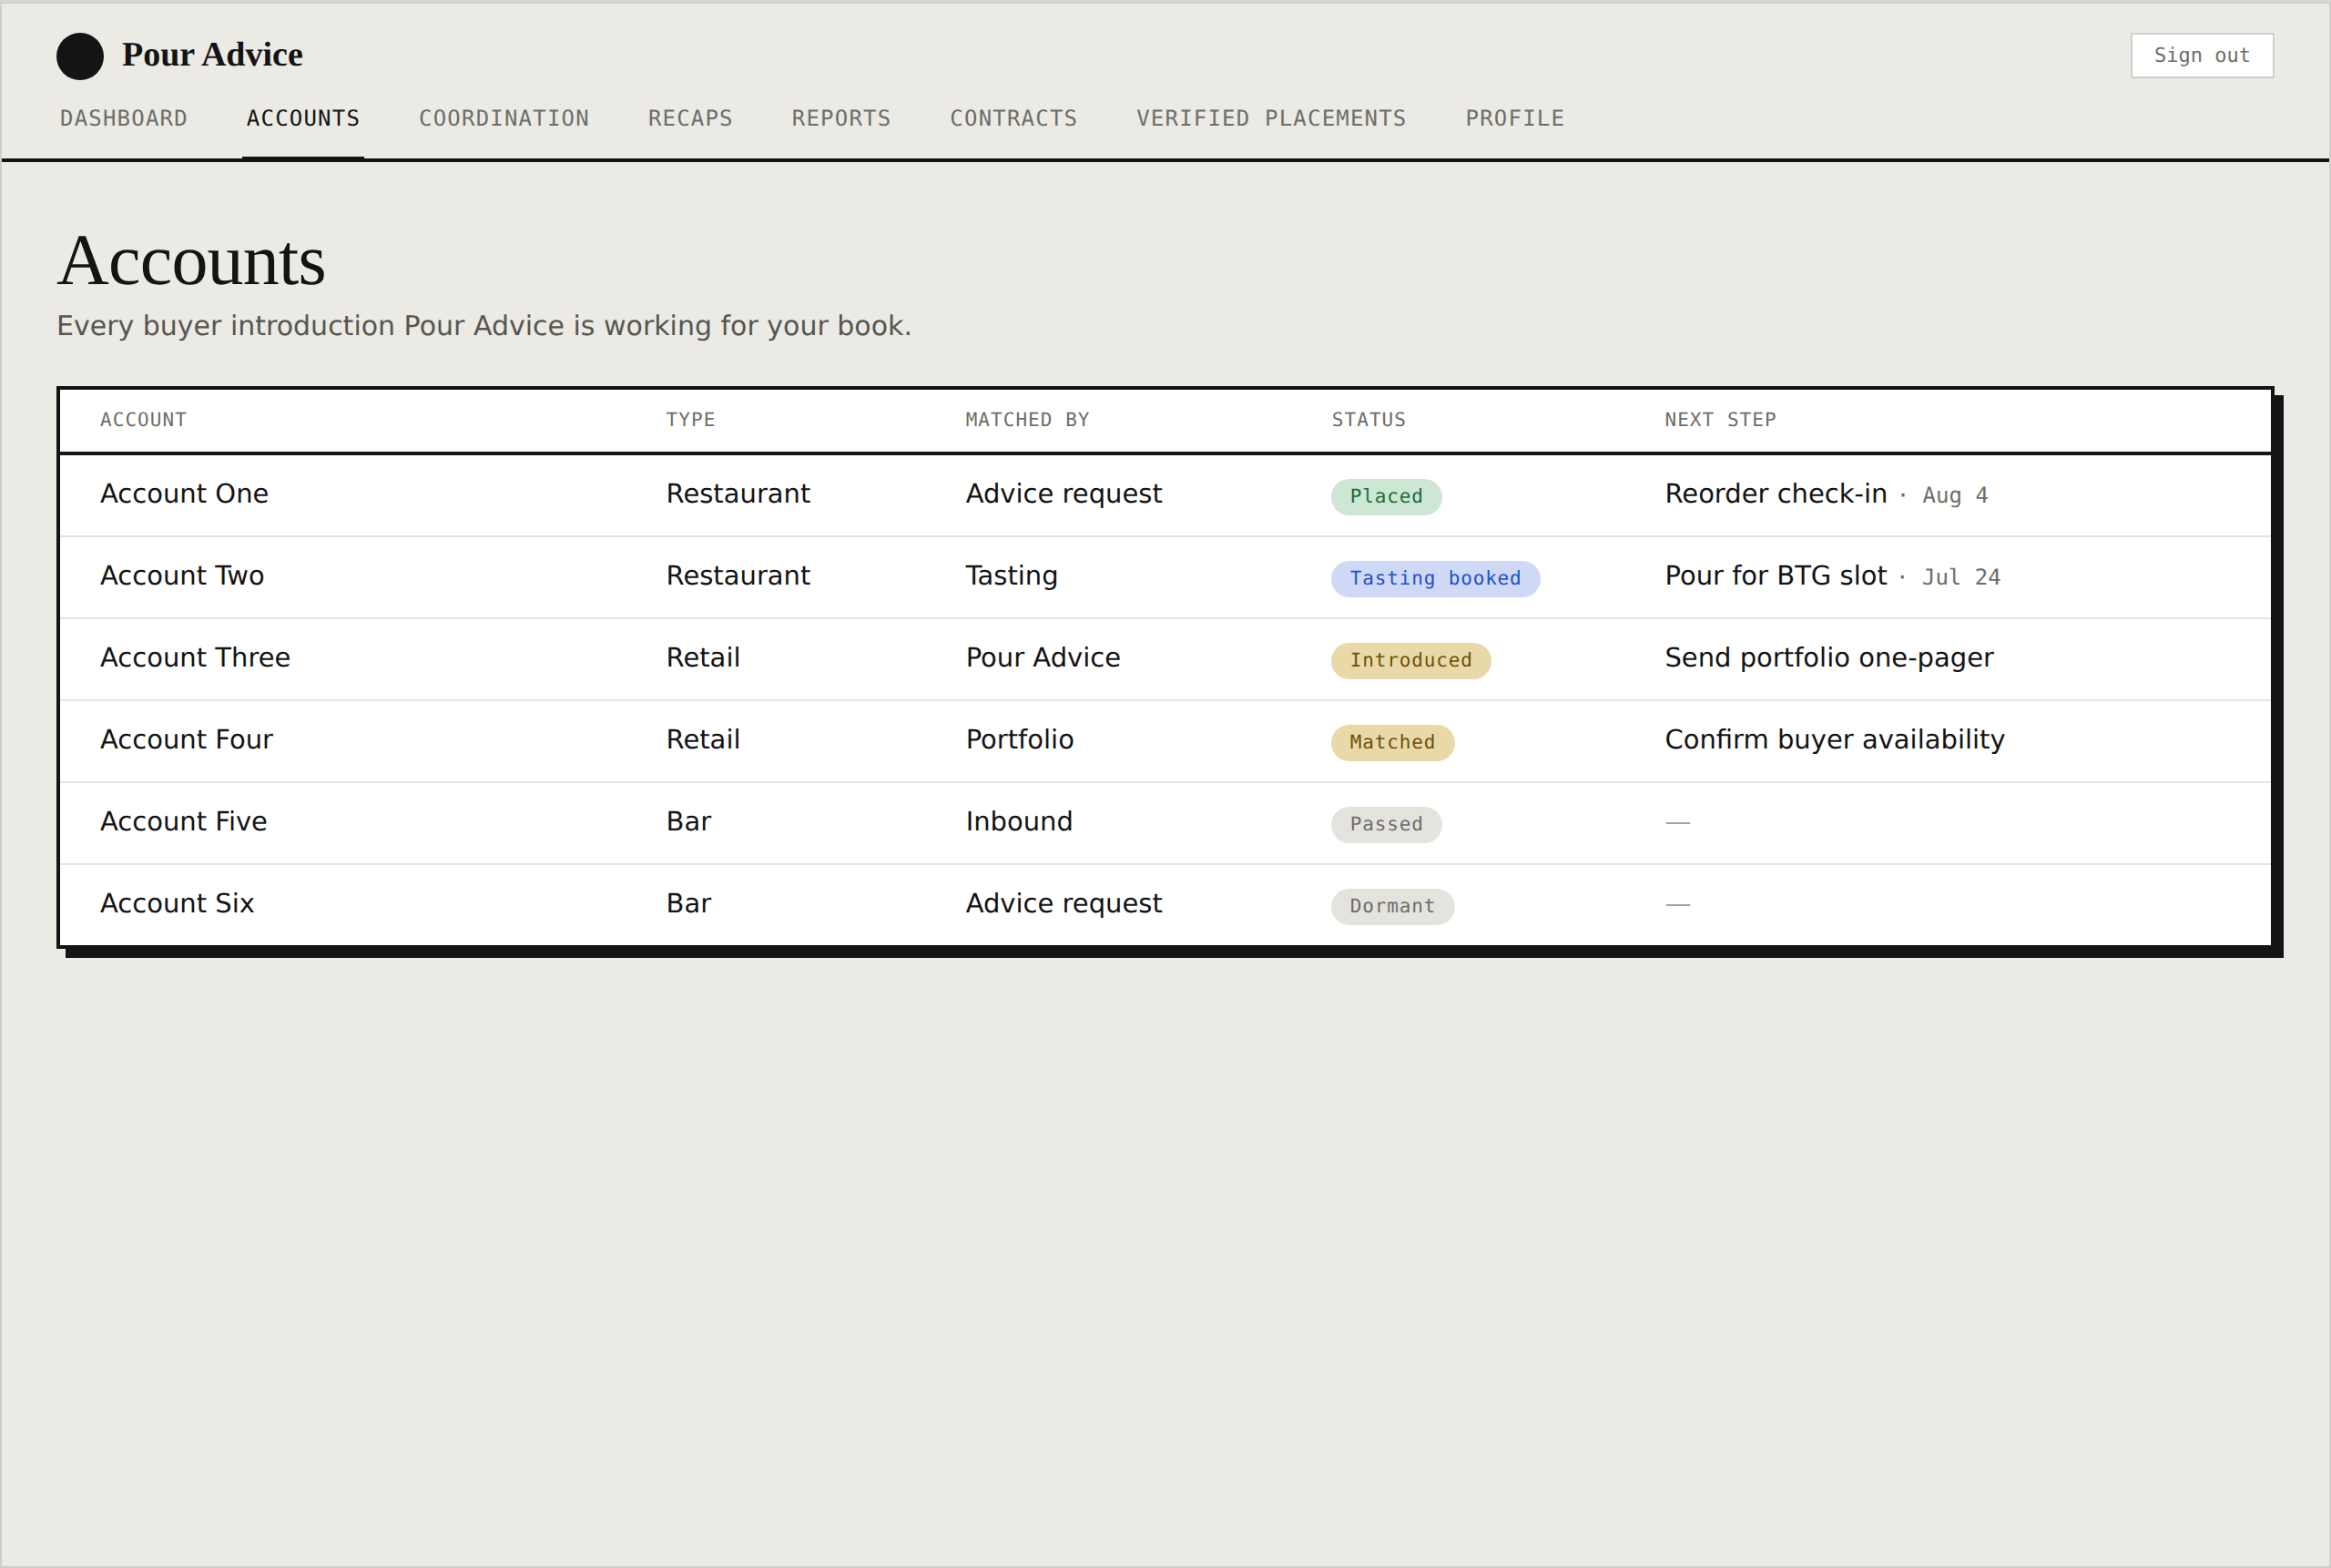2331x1568 pixels.
Task: Open the Verified Placements tab
Action: [1271, 118]
